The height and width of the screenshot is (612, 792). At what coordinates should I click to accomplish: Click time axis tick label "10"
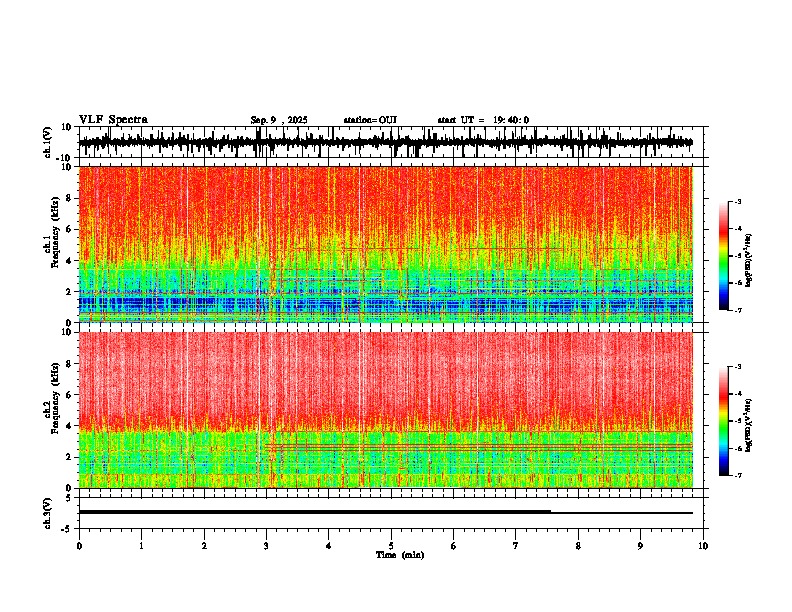703,546
